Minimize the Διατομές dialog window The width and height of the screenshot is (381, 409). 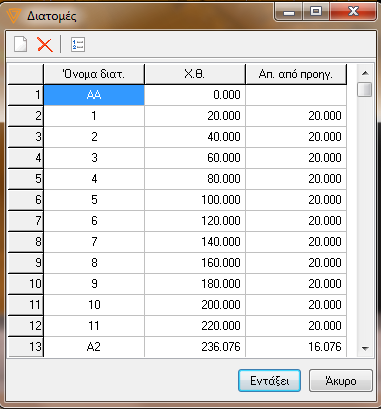[x=289, y=12]
